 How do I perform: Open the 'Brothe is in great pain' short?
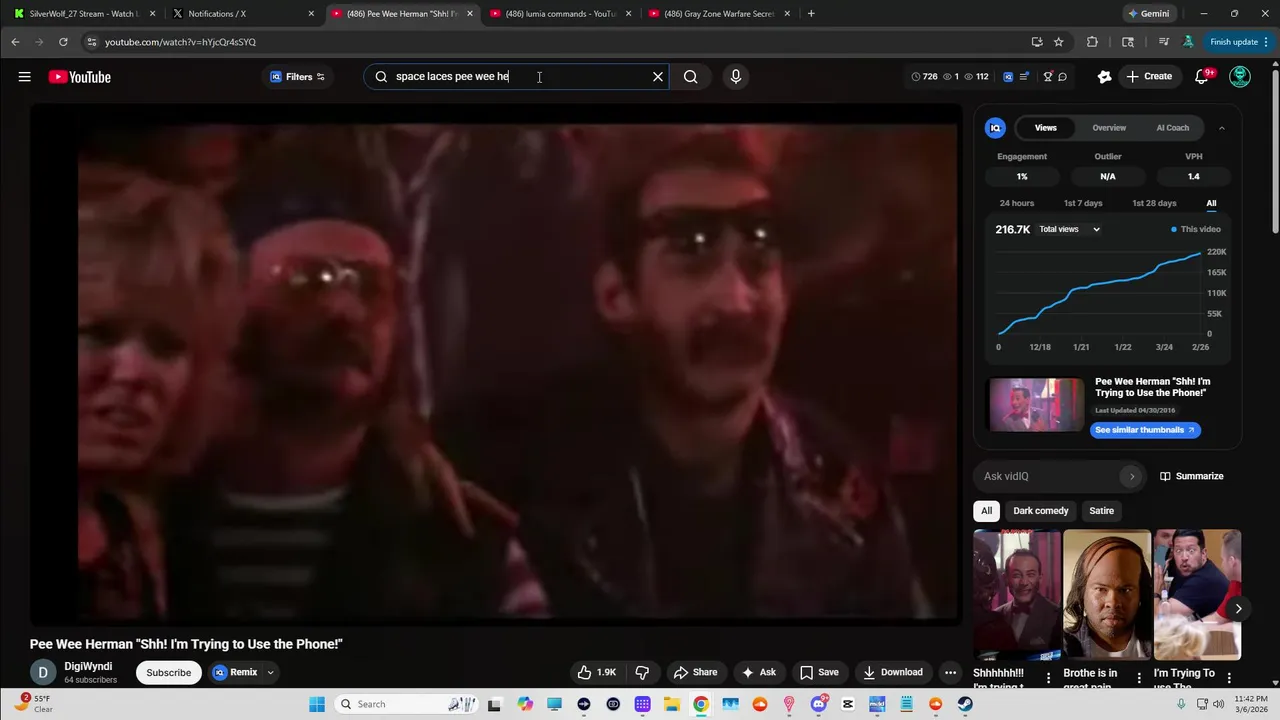1107,595
